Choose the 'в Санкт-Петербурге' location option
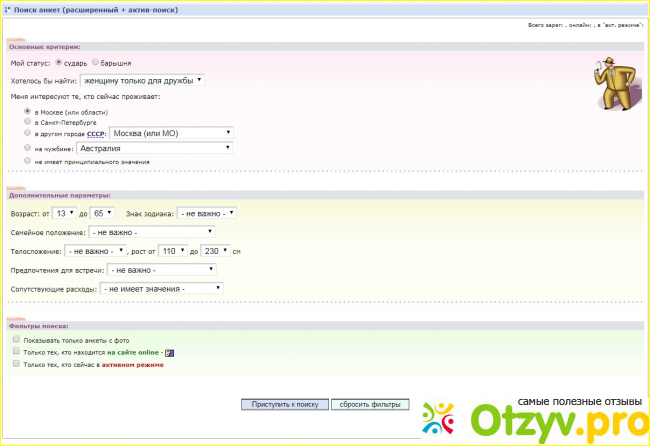 (27, 121)
